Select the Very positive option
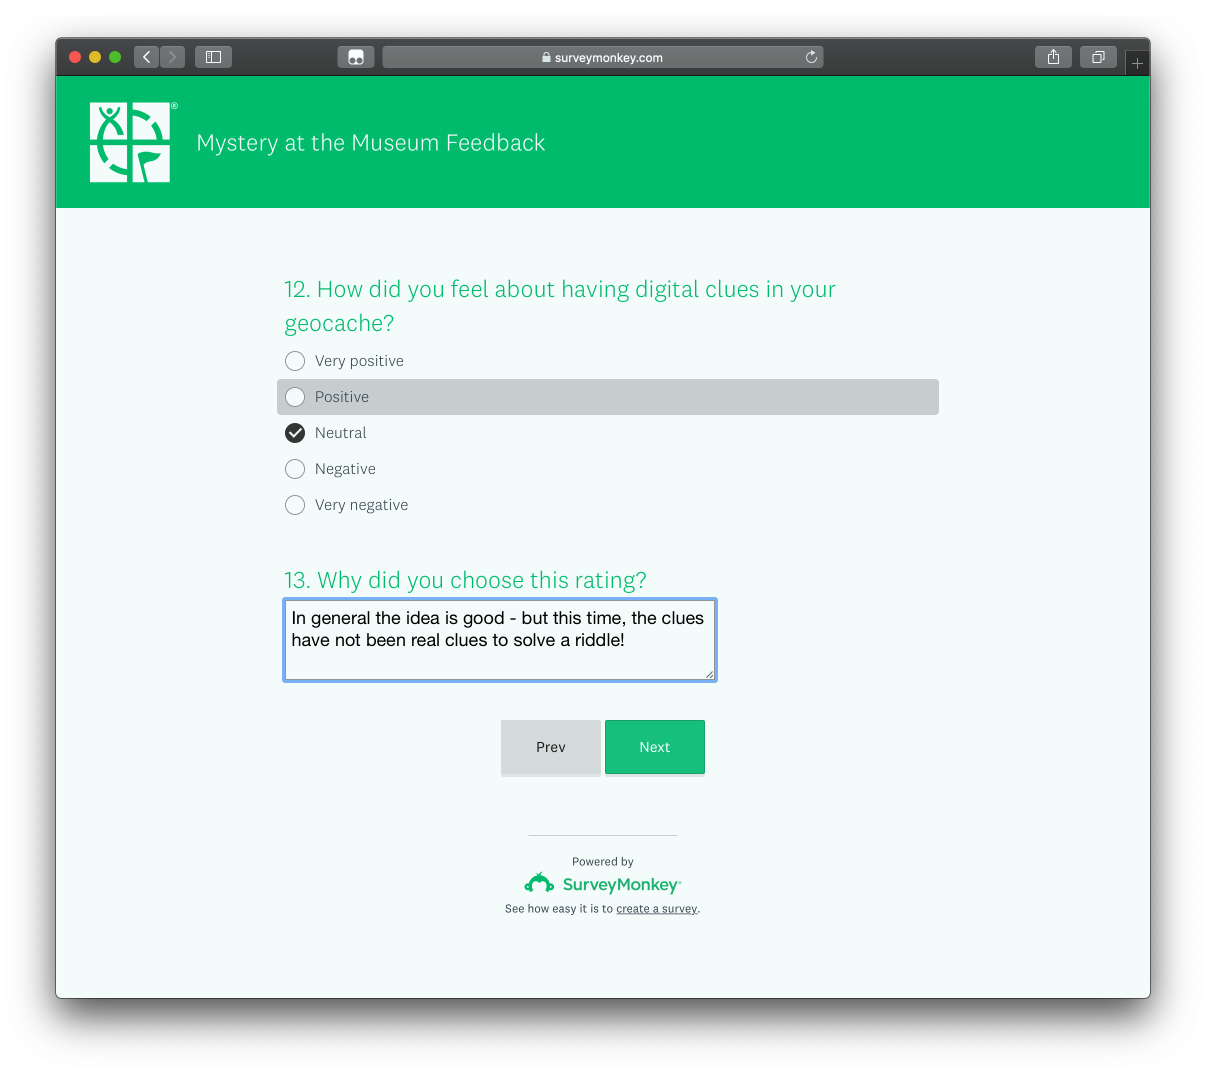Screen dimensions: 1206x1072 (x=345, y=361)
